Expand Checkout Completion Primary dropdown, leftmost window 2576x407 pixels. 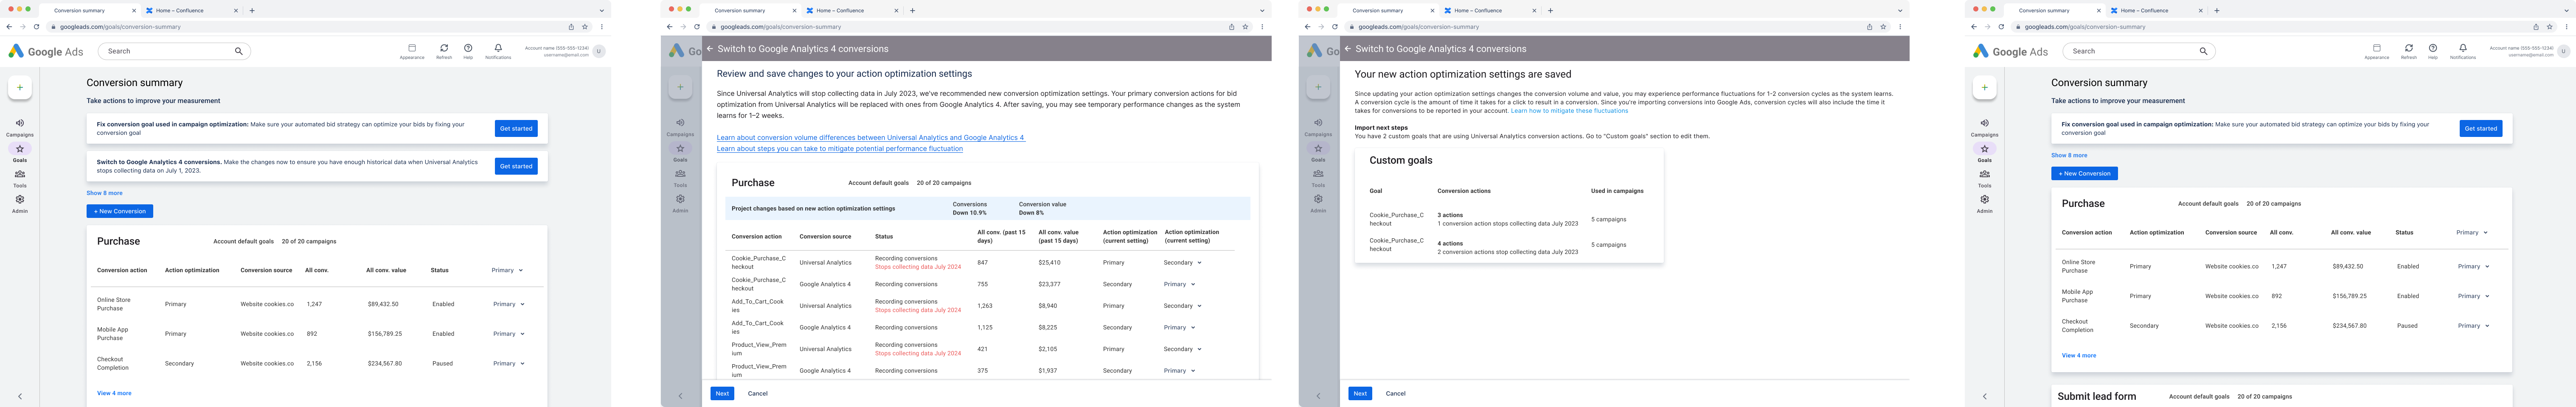(x=508, y=364)
